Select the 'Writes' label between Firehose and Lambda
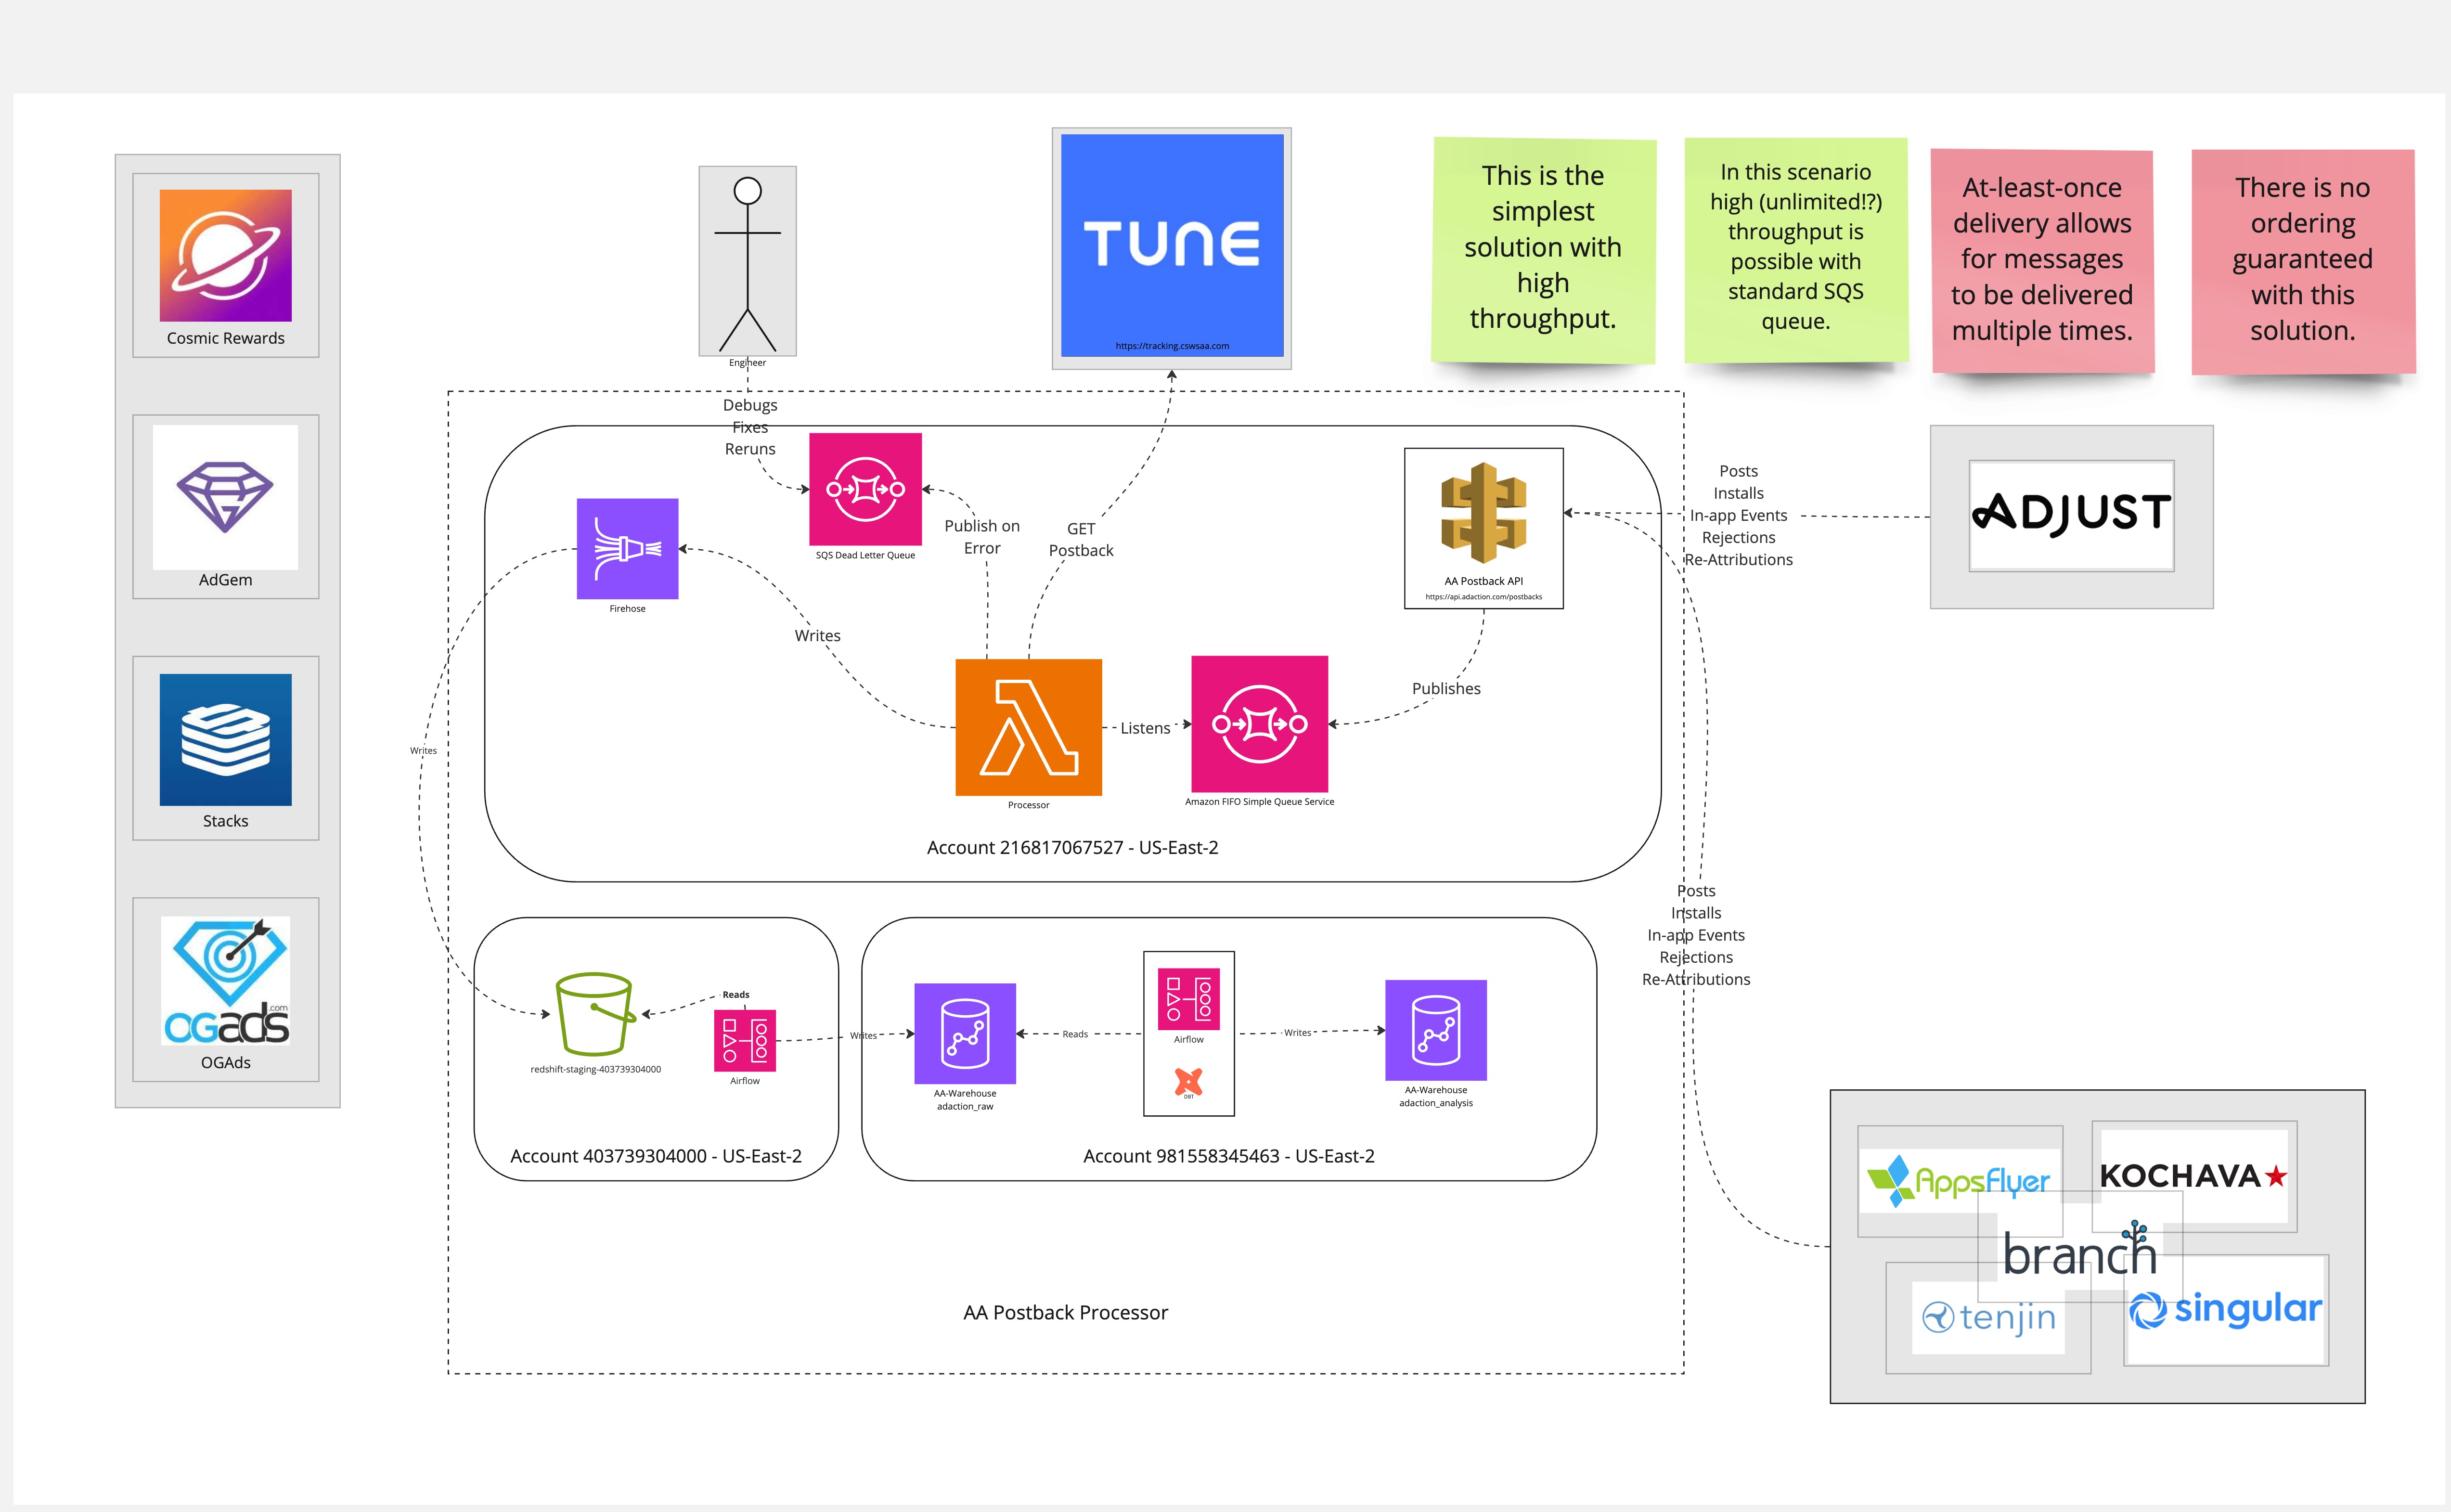This screenshot has height=1512, width=2451. pos(817,635)
